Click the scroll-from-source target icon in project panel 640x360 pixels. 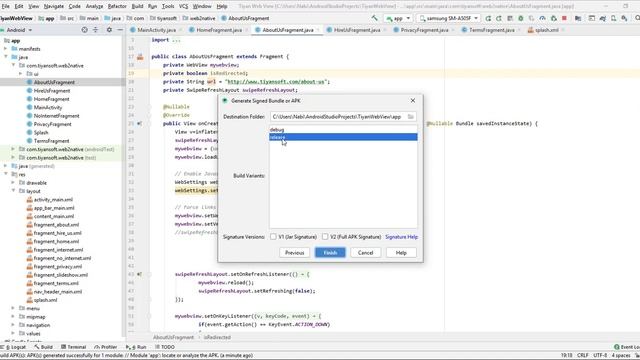pos(84,30)
